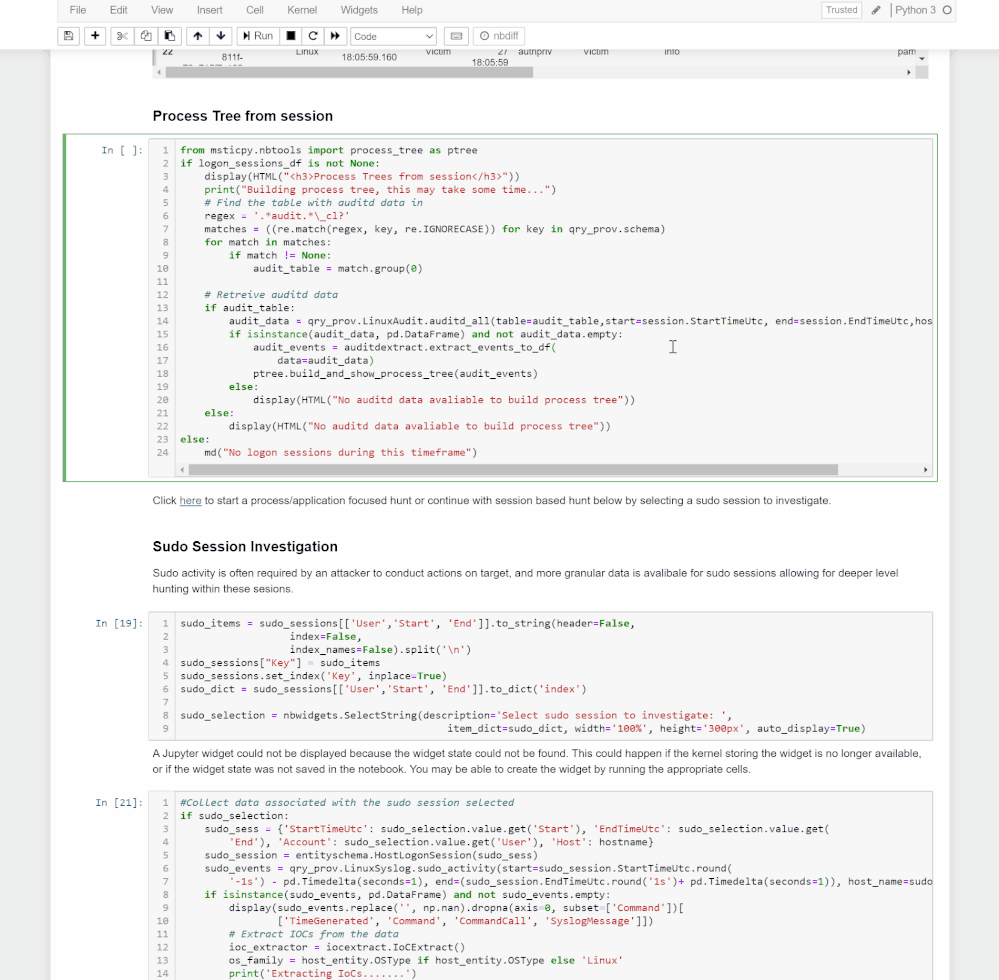
Task: Click the code cell horizontal scrollbar thumb
Action: click(513, 470)
